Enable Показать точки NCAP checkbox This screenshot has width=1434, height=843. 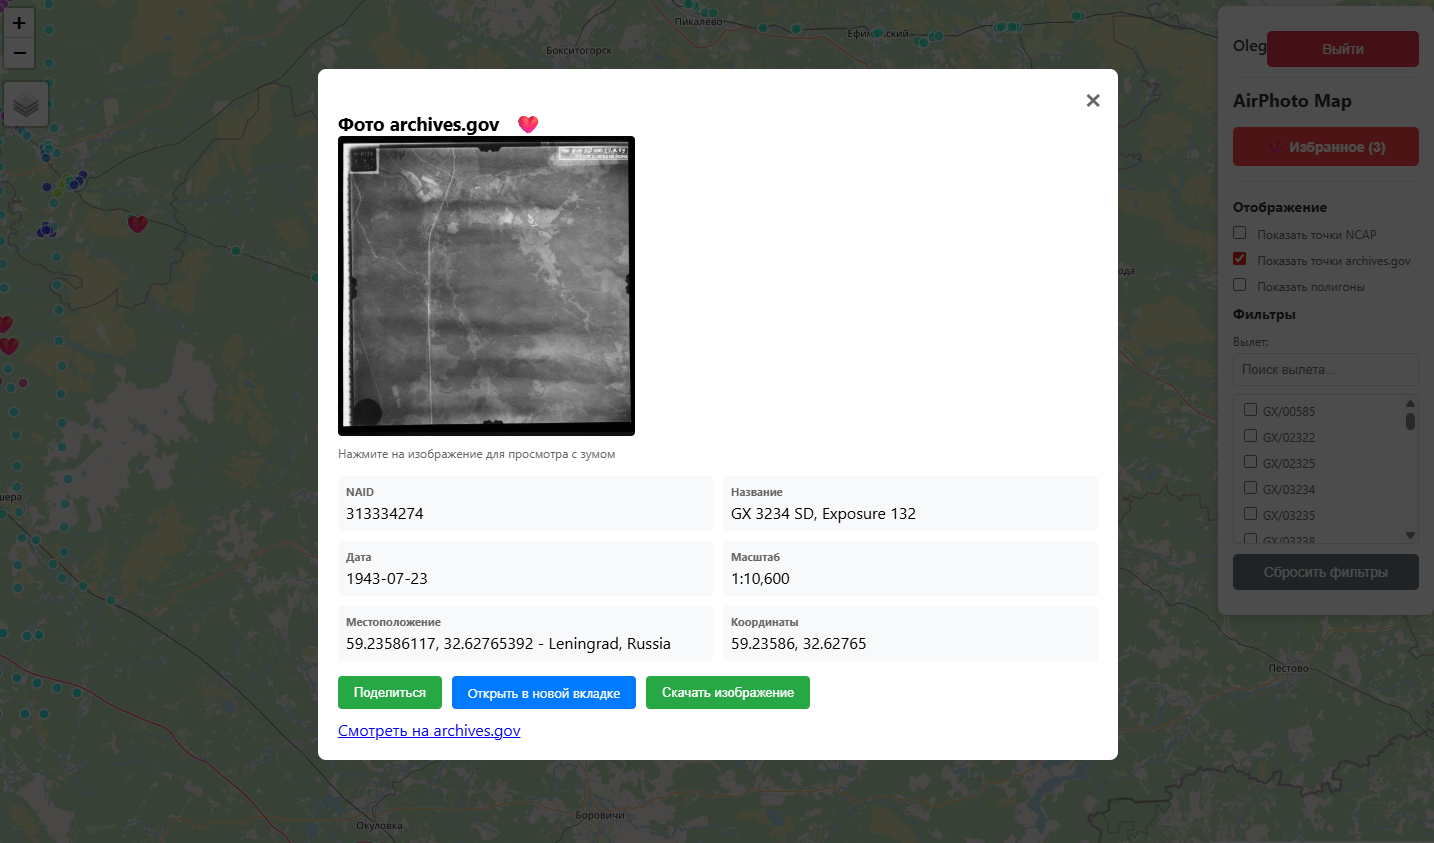pos(1240,233)
